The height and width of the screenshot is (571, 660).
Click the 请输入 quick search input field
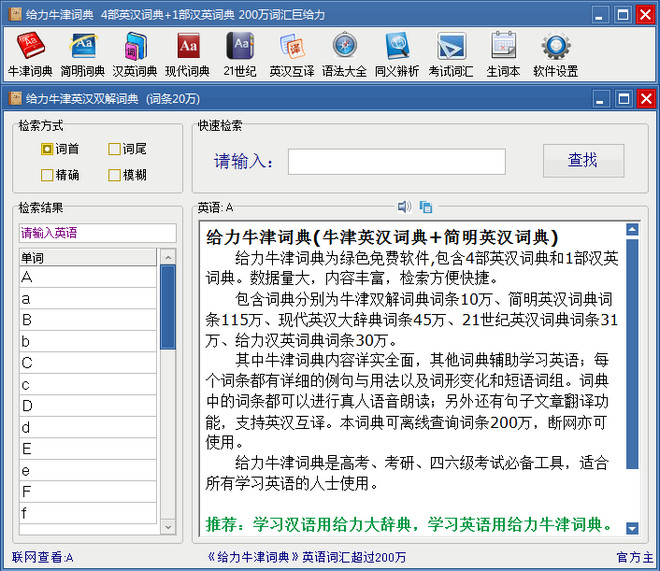point(396,161)
